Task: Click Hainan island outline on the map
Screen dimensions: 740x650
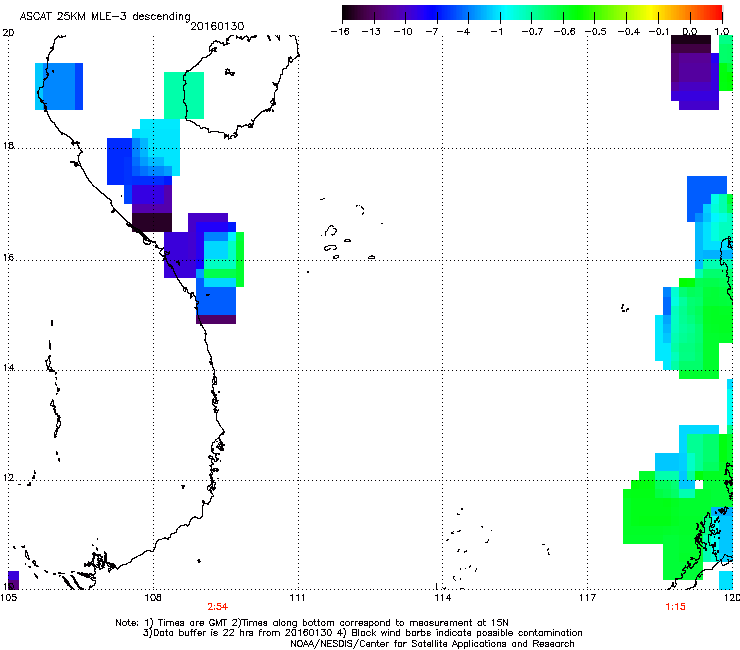Action: click(241, 86)
